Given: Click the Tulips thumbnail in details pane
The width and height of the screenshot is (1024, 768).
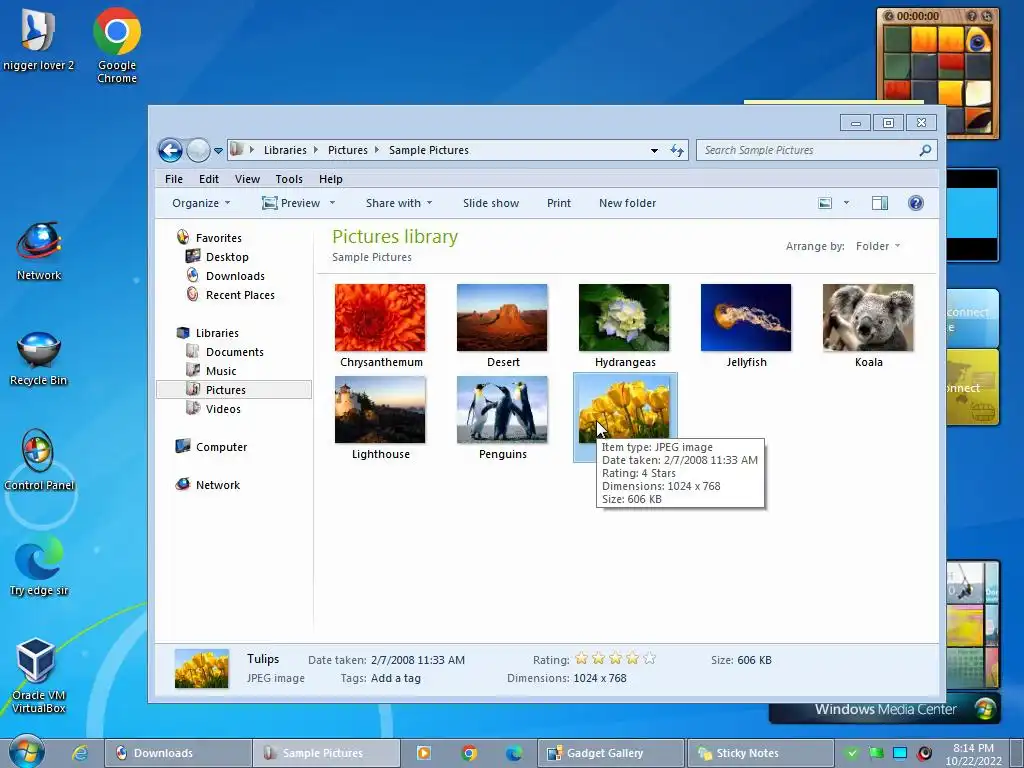Looking at the screenshot, I should pos(202,669).
